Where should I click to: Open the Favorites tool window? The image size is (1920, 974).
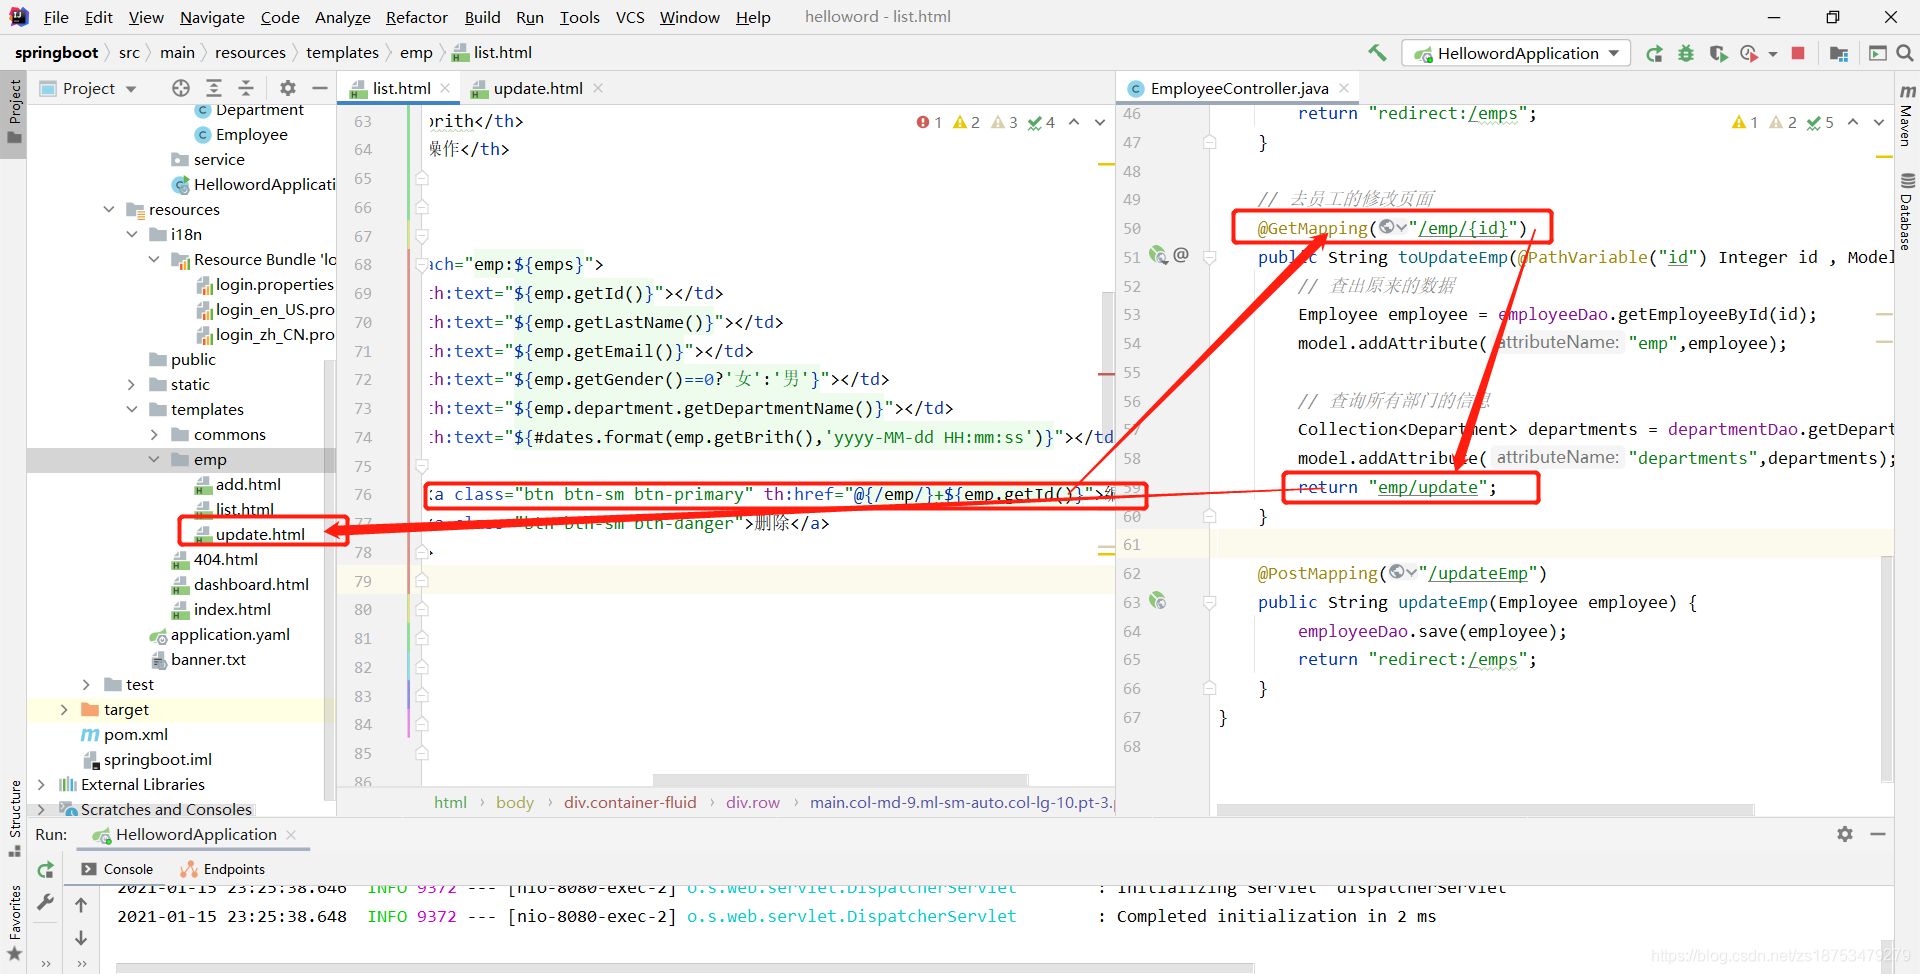[14, 922]
